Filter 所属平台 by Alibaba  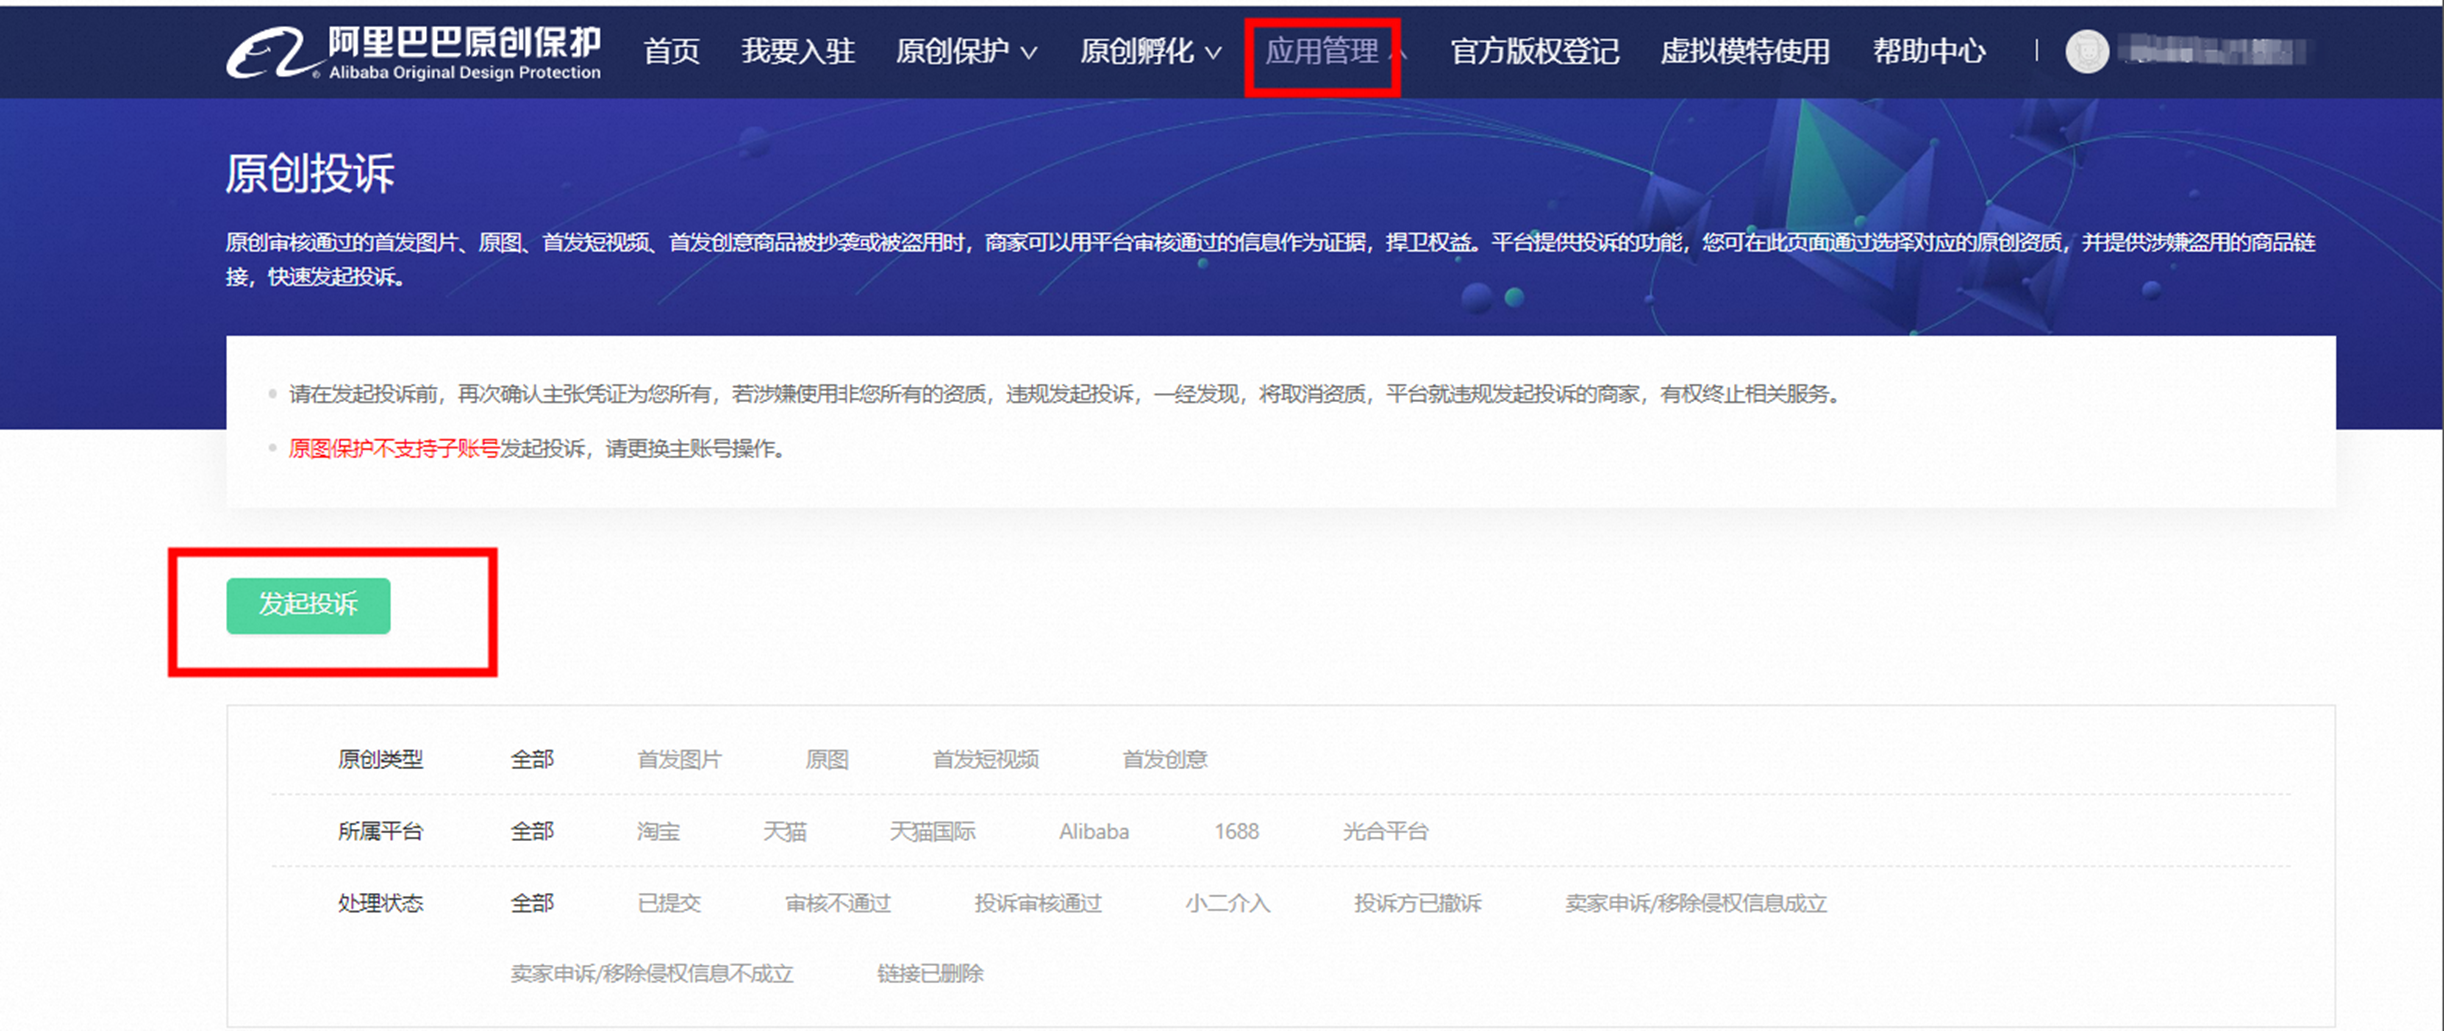[x=1094, y=832]
